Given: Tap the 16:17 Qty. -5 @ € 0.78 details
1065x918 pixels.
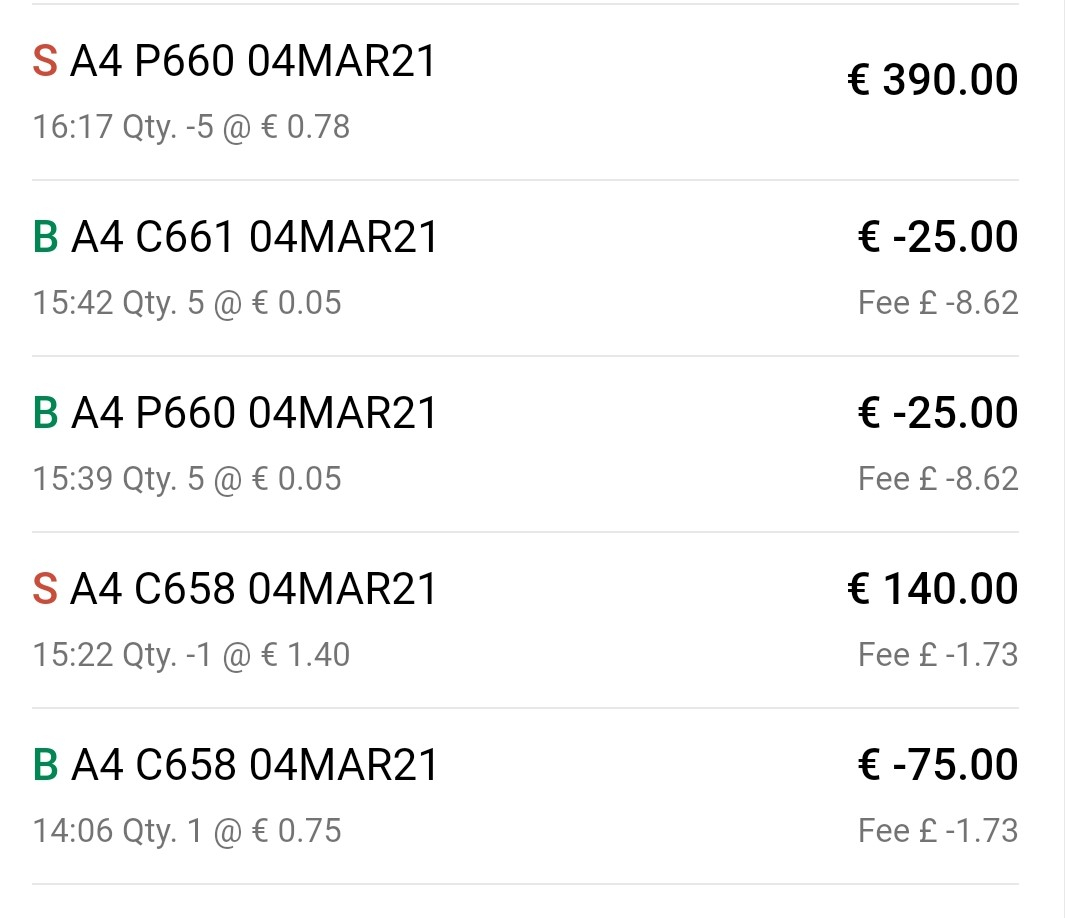Looking at the screenshot, I should coord(191,127).
